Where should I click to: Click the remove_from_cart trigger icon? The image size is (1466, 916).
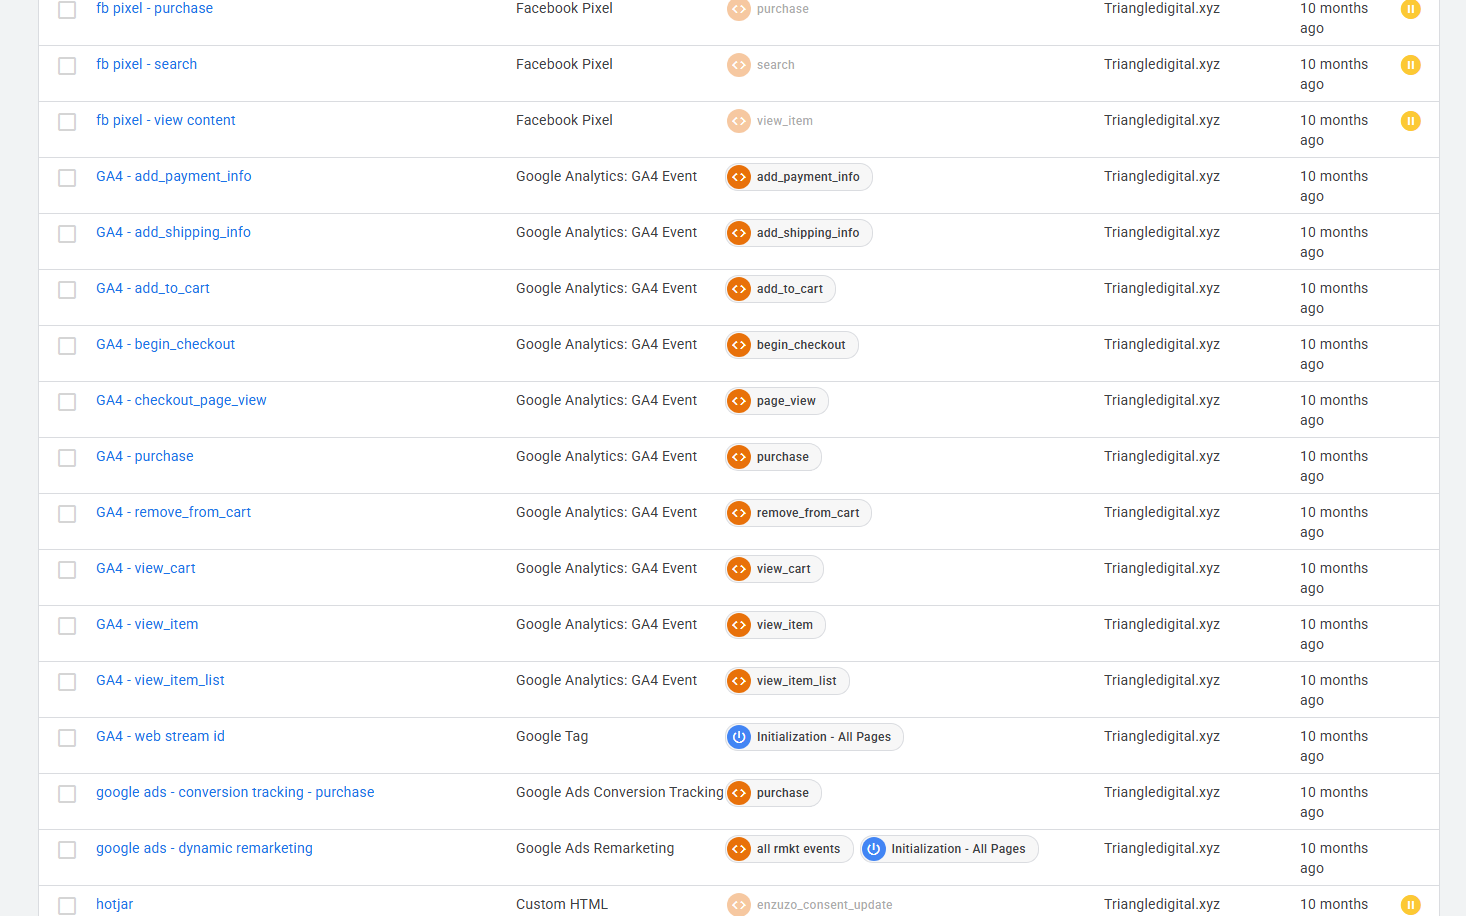point(739,513)
